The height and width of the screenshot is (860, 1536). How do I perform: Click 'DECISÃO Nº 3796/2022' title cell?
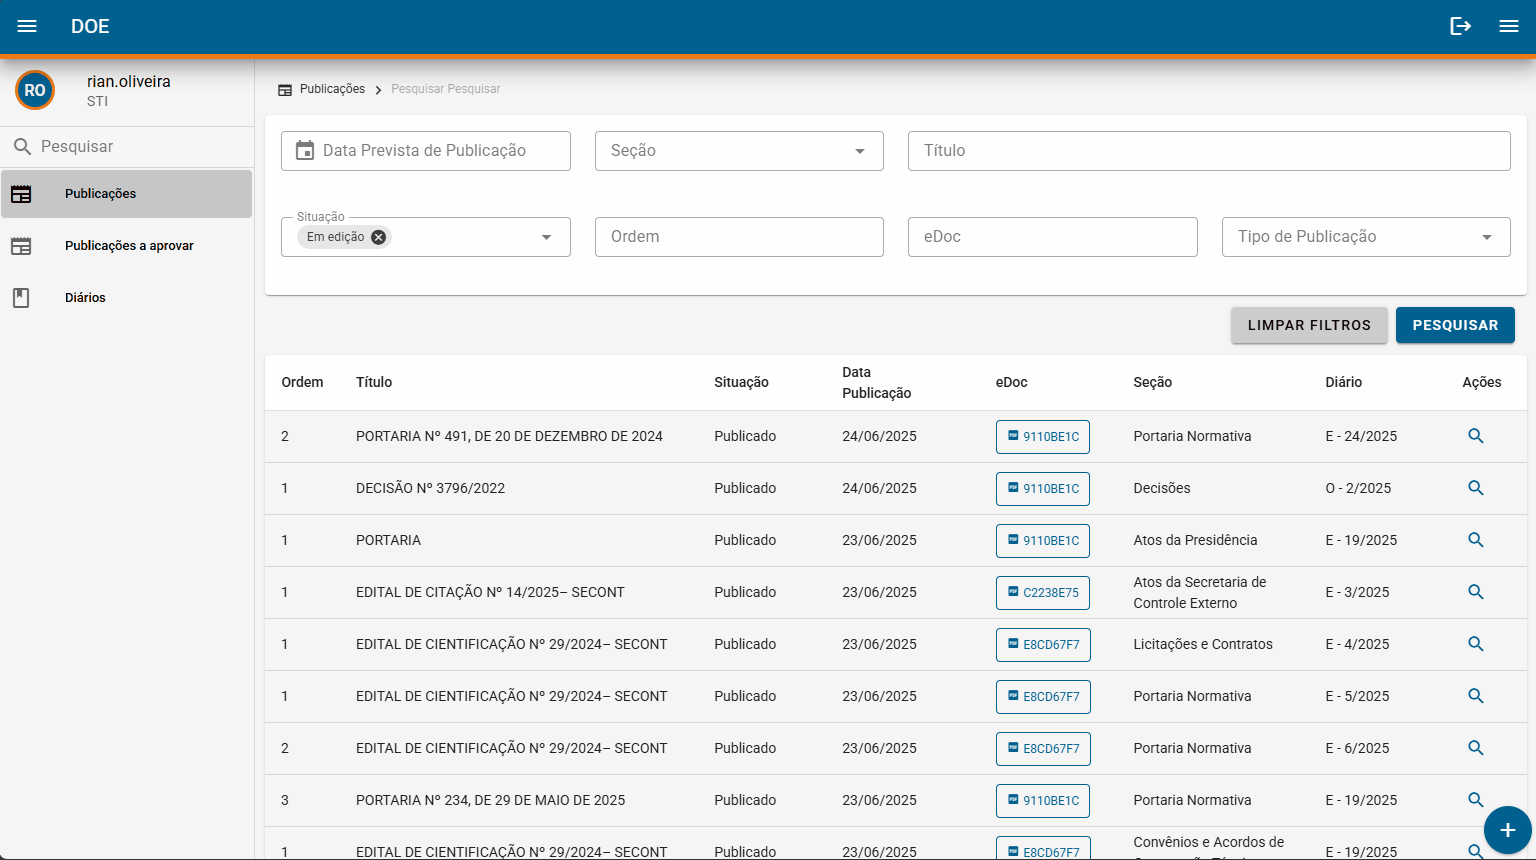click(x=430, y=488)
